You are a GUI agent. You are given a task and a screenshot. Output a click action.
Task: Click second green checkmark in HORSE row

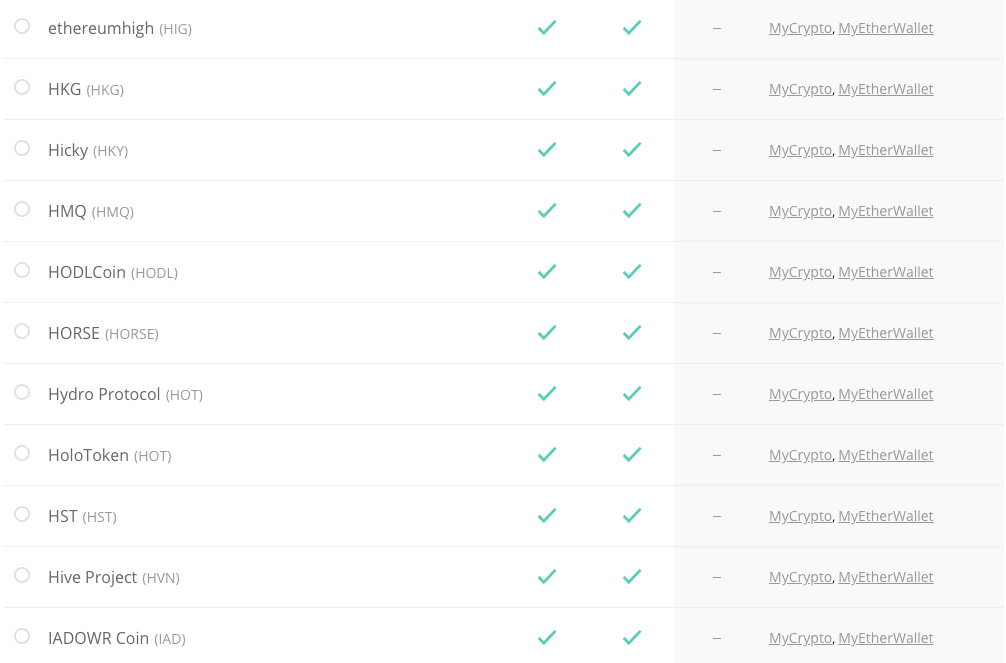tap(632, 332)
